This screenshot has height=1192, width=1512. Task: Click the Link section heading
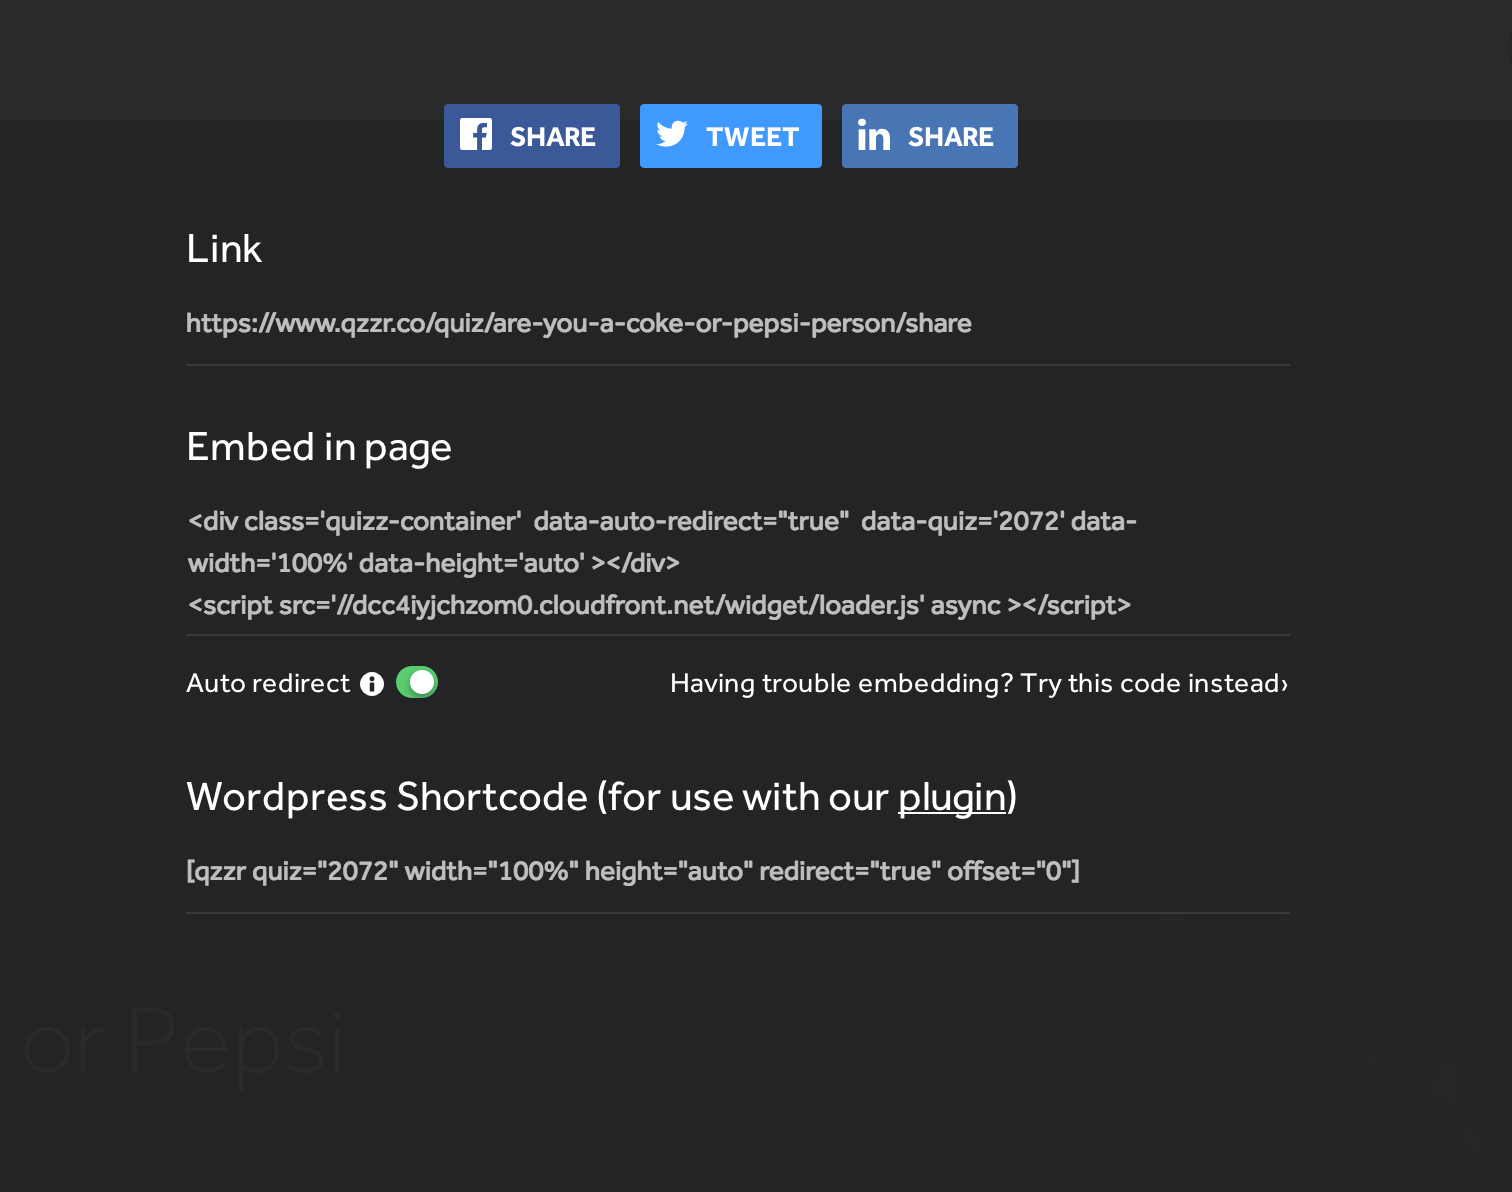click(x=224, y=249)
